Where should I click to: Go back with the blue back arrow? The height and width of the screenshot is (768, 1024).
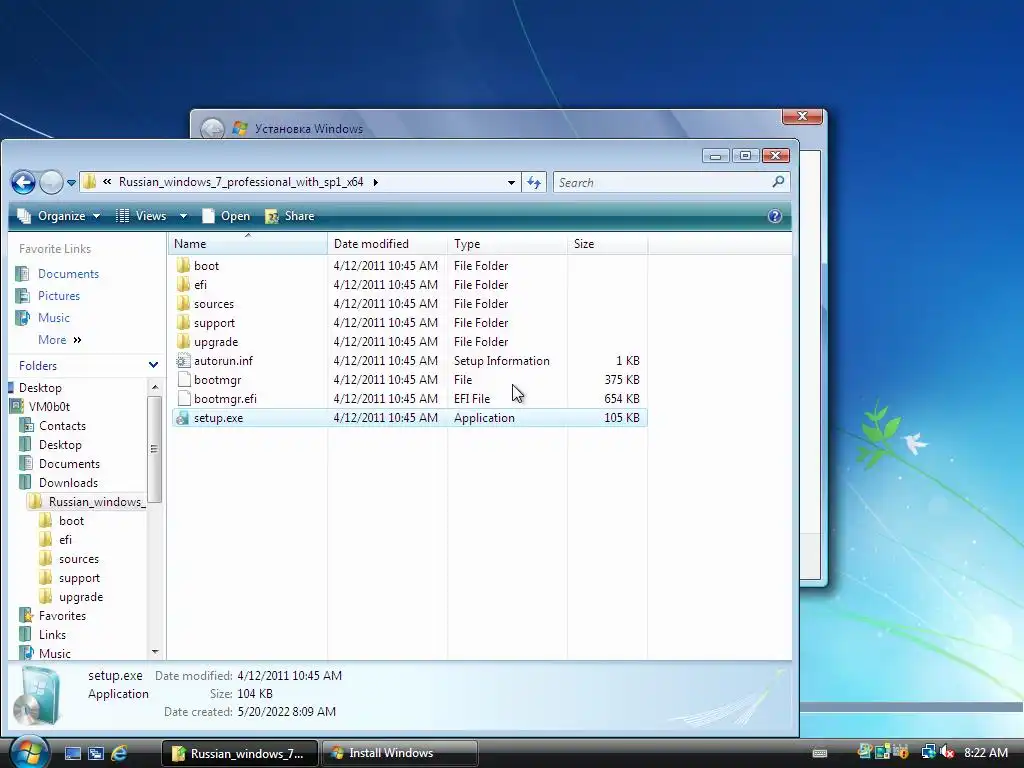click(24, 182)
